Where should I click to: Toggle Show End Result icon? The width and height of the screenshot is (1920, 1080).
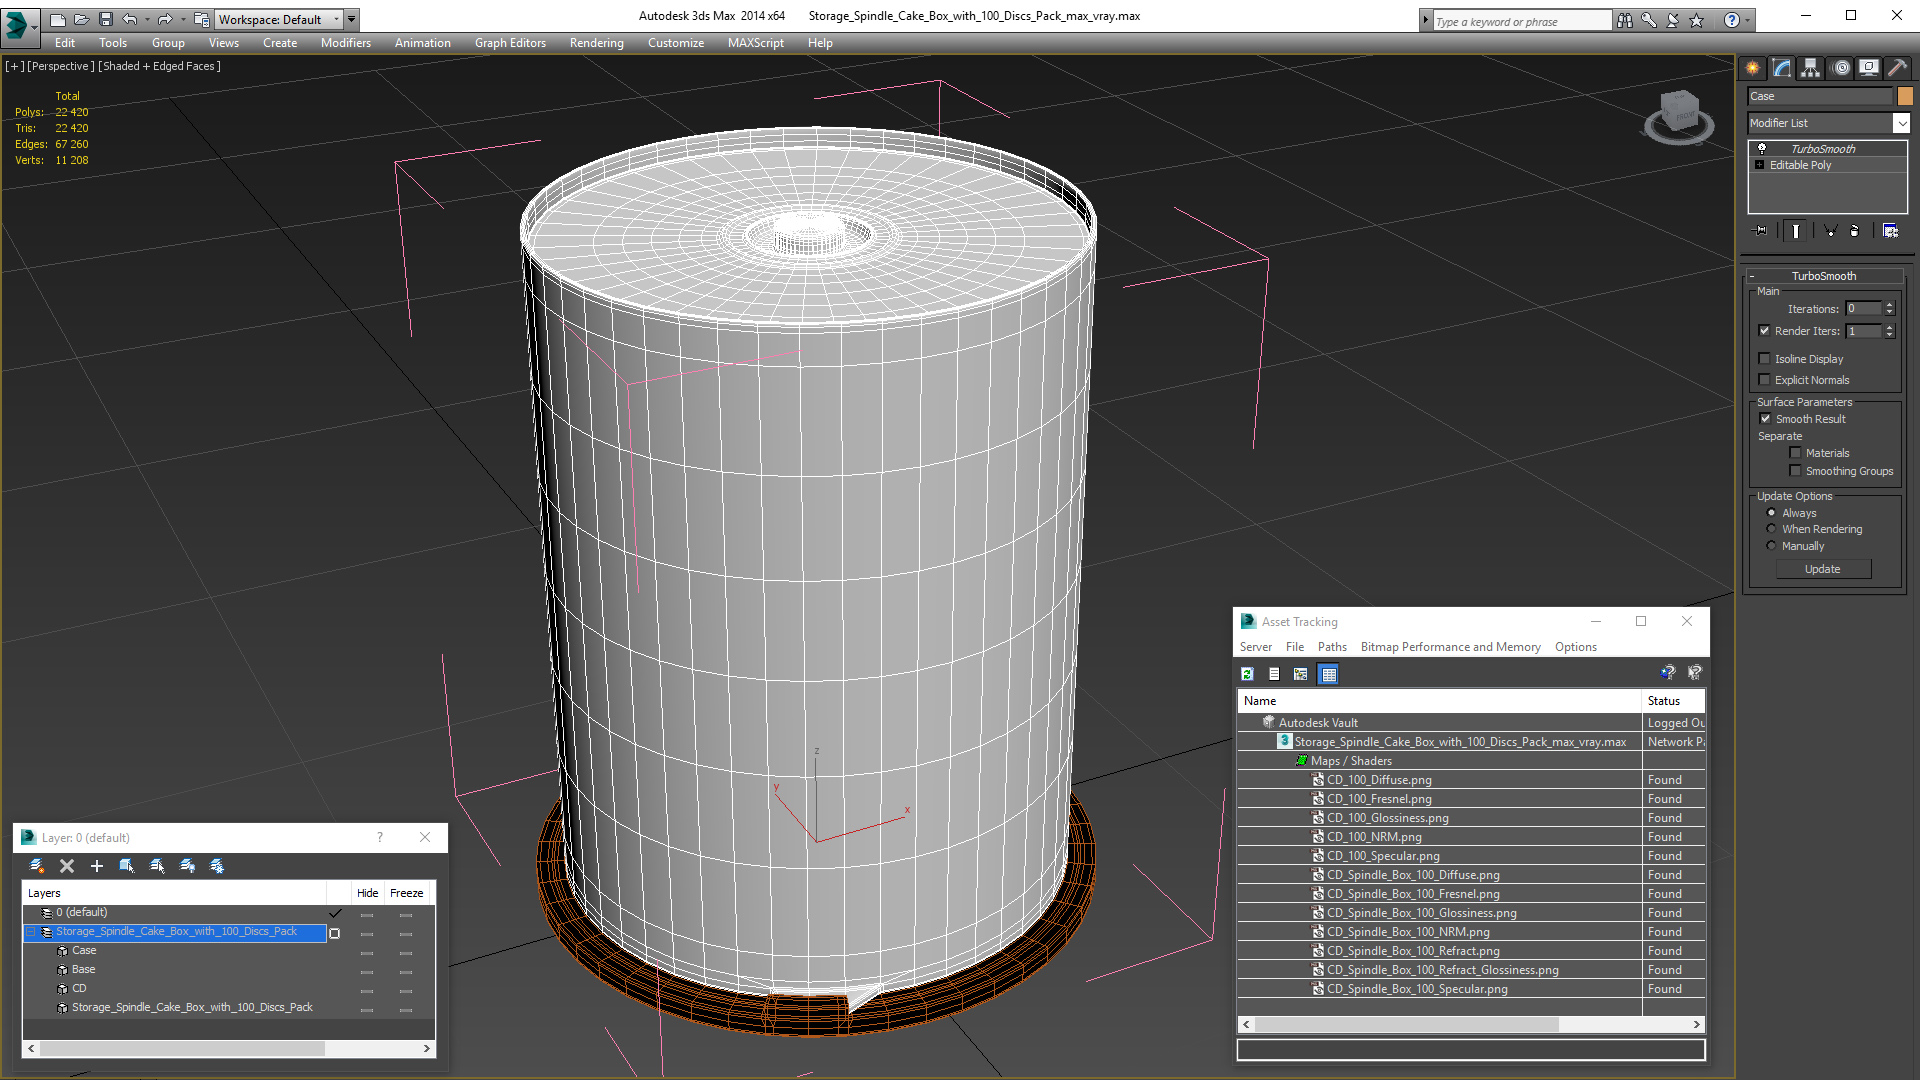click(x=1796, y=231)
